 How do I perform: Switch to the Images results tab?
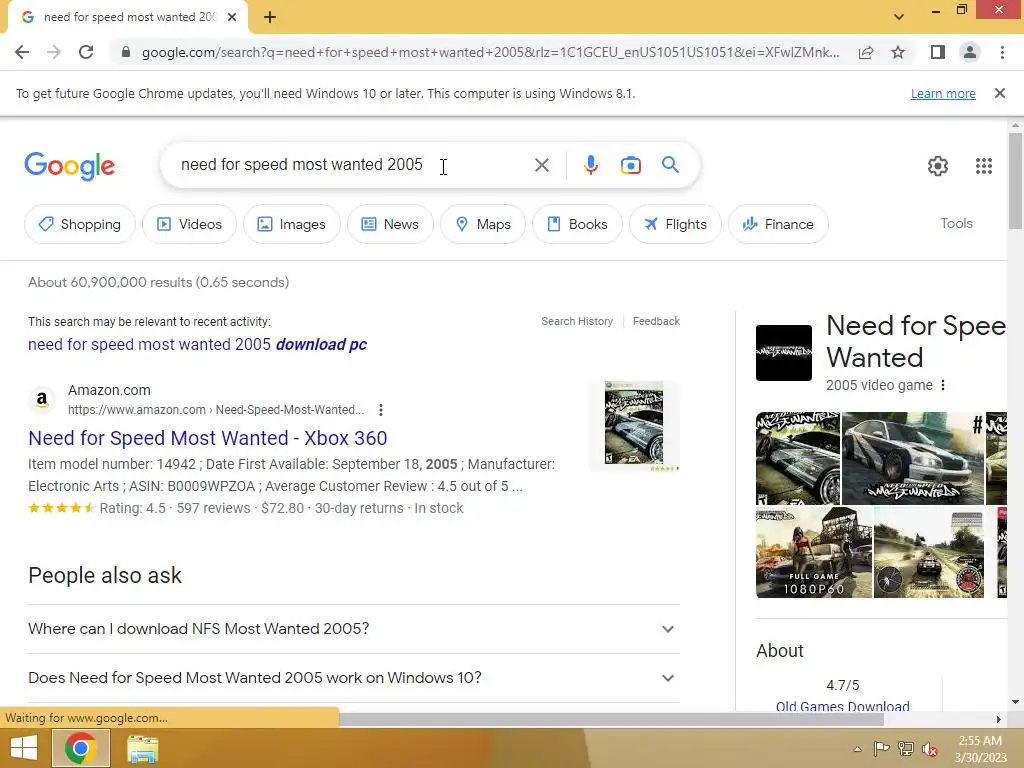click(291, 224)
